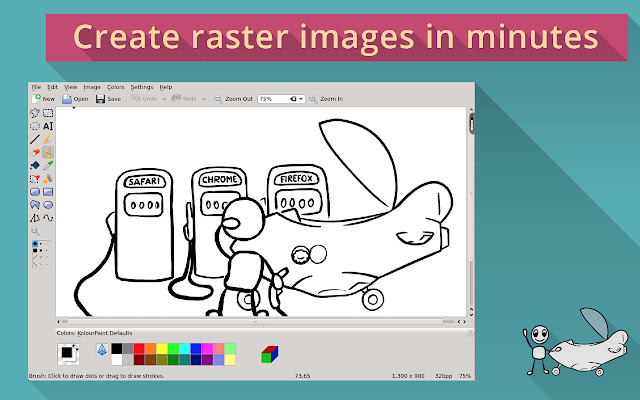Click the Zoom In button
640x400 pixels.
(x=326, y=99)
